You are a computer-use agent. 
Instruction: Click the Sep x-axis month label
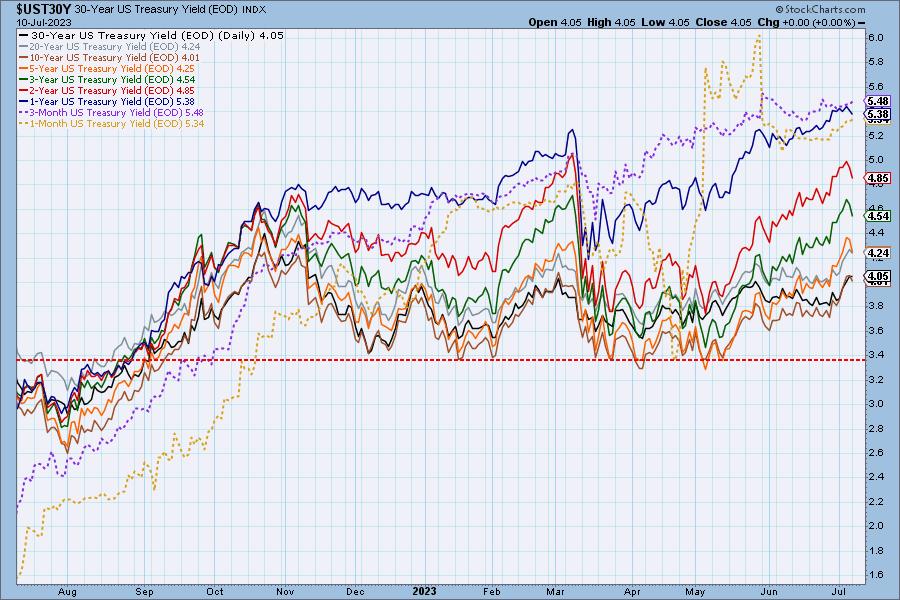coord(144,592)
